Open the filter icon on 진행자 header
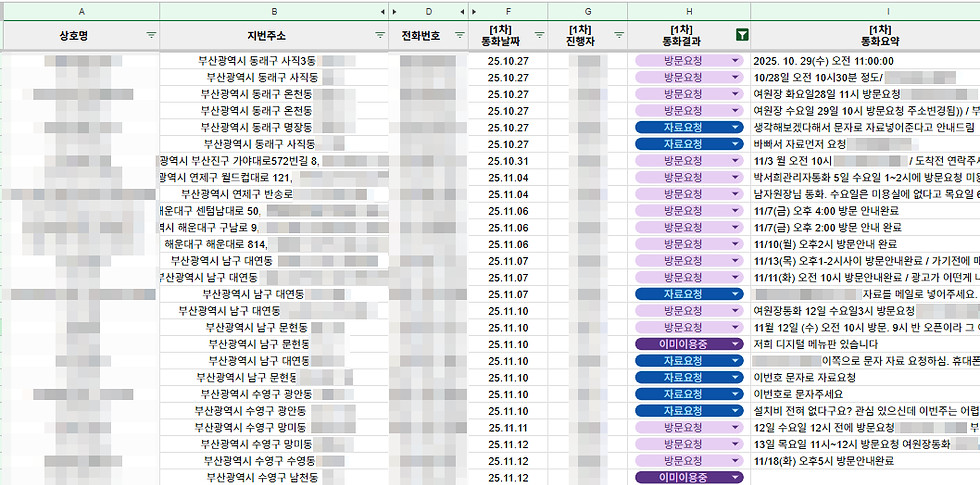The image size is (980, 485). (x=619, y=36)
